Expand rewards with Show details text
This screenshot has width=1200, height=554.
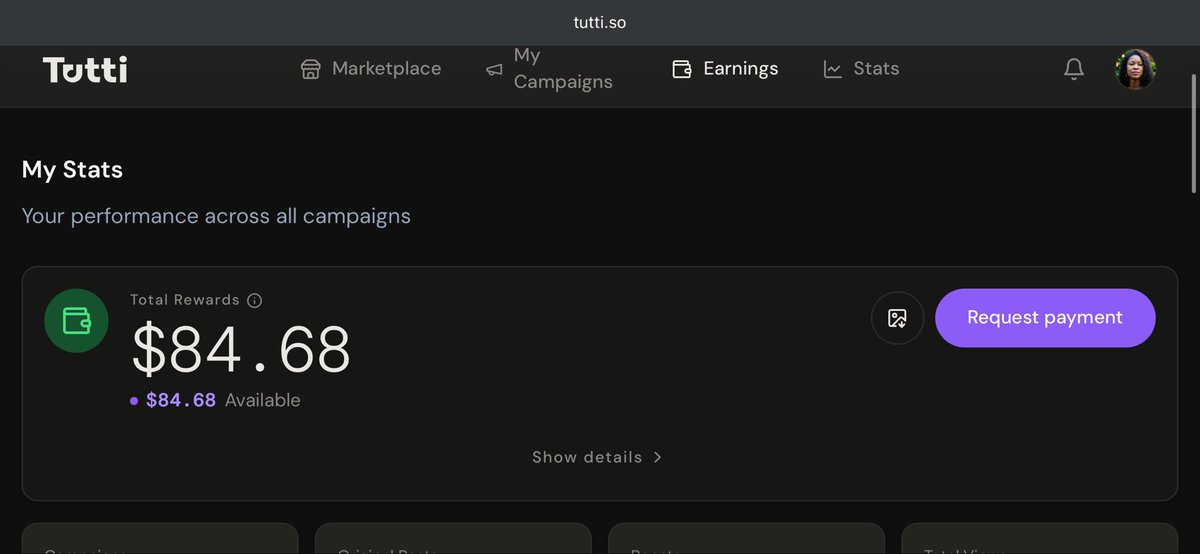tap(587, 457)
